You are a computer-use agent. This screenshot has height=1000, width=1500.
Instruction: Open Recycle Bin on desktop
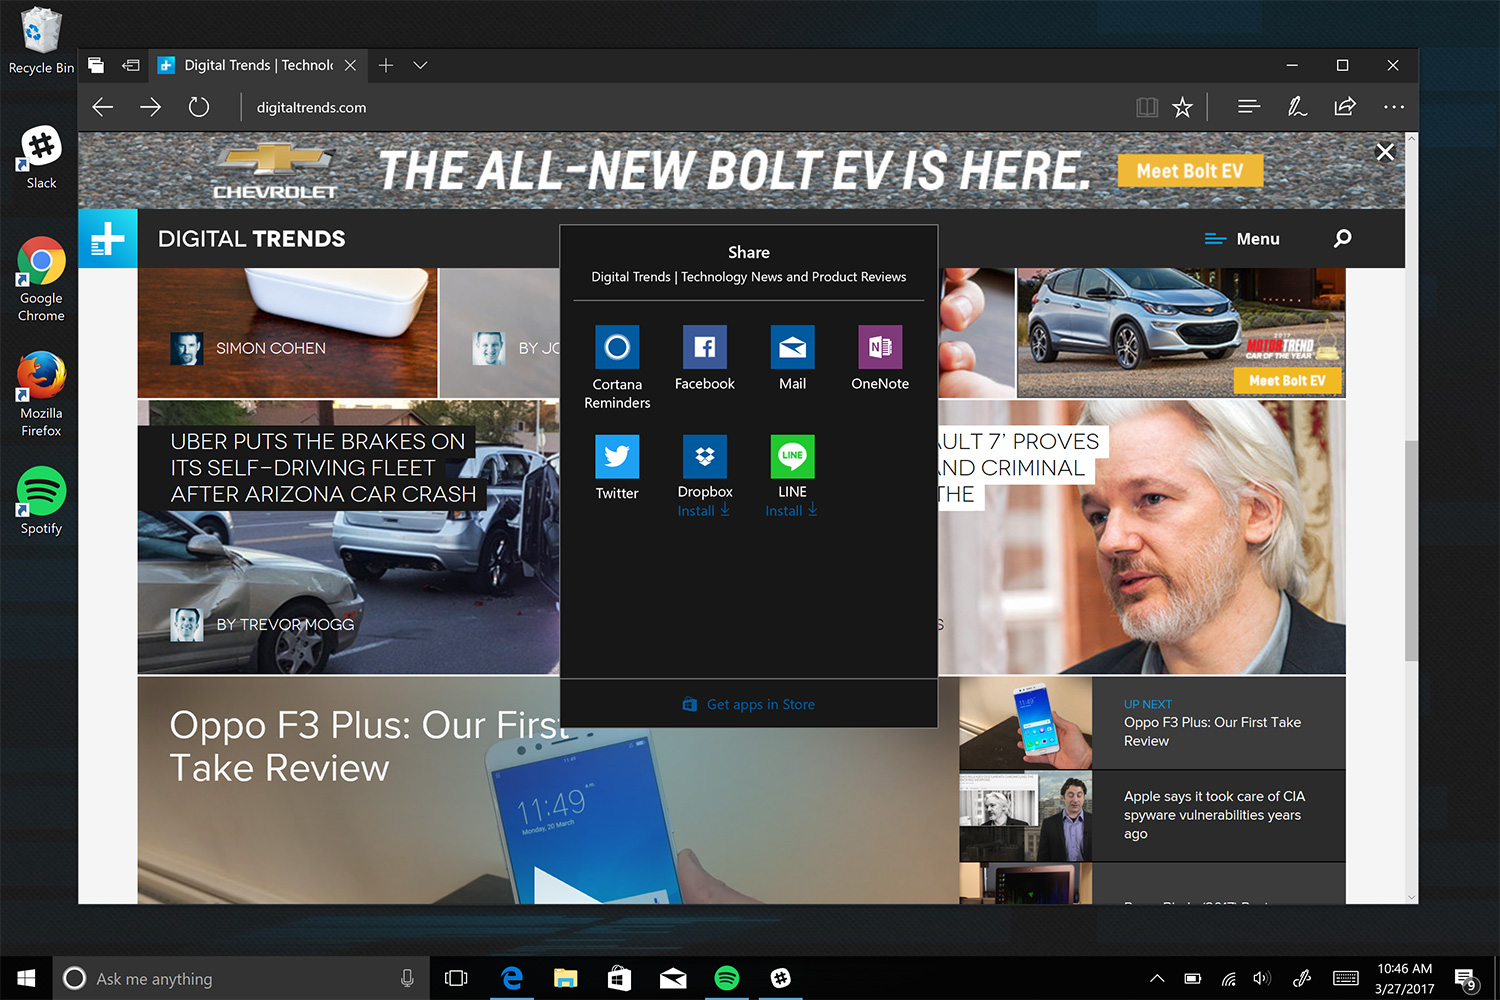point(41,40)
